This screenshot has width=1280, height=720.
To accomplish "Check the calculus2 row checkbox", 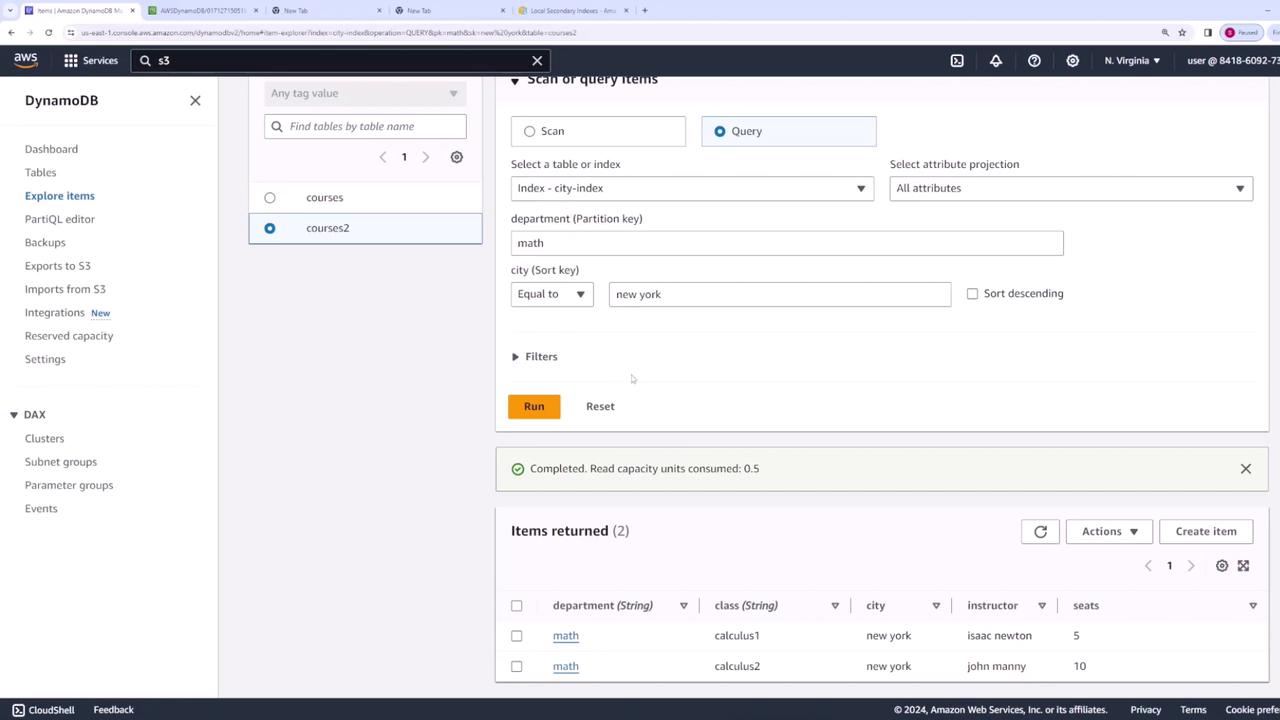I will click(517, 666).
